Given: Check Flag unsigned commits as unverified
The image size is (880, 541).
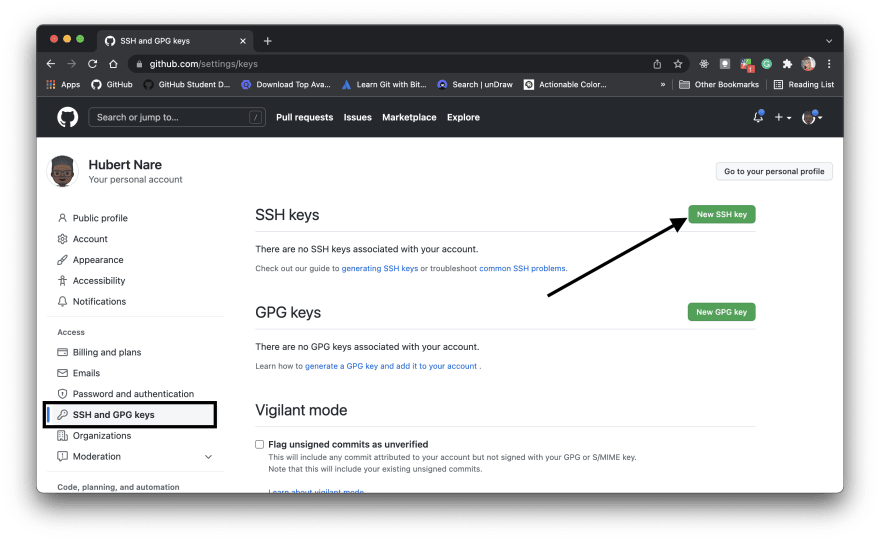Looking at the screenshot, I should [259, 444].
